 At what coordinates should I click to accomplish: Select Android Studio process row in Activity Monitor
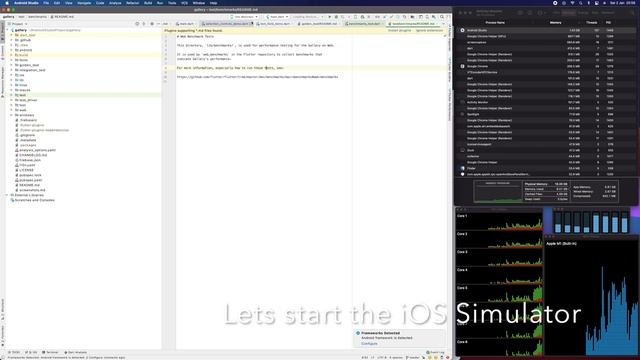(x=545, y=30)
